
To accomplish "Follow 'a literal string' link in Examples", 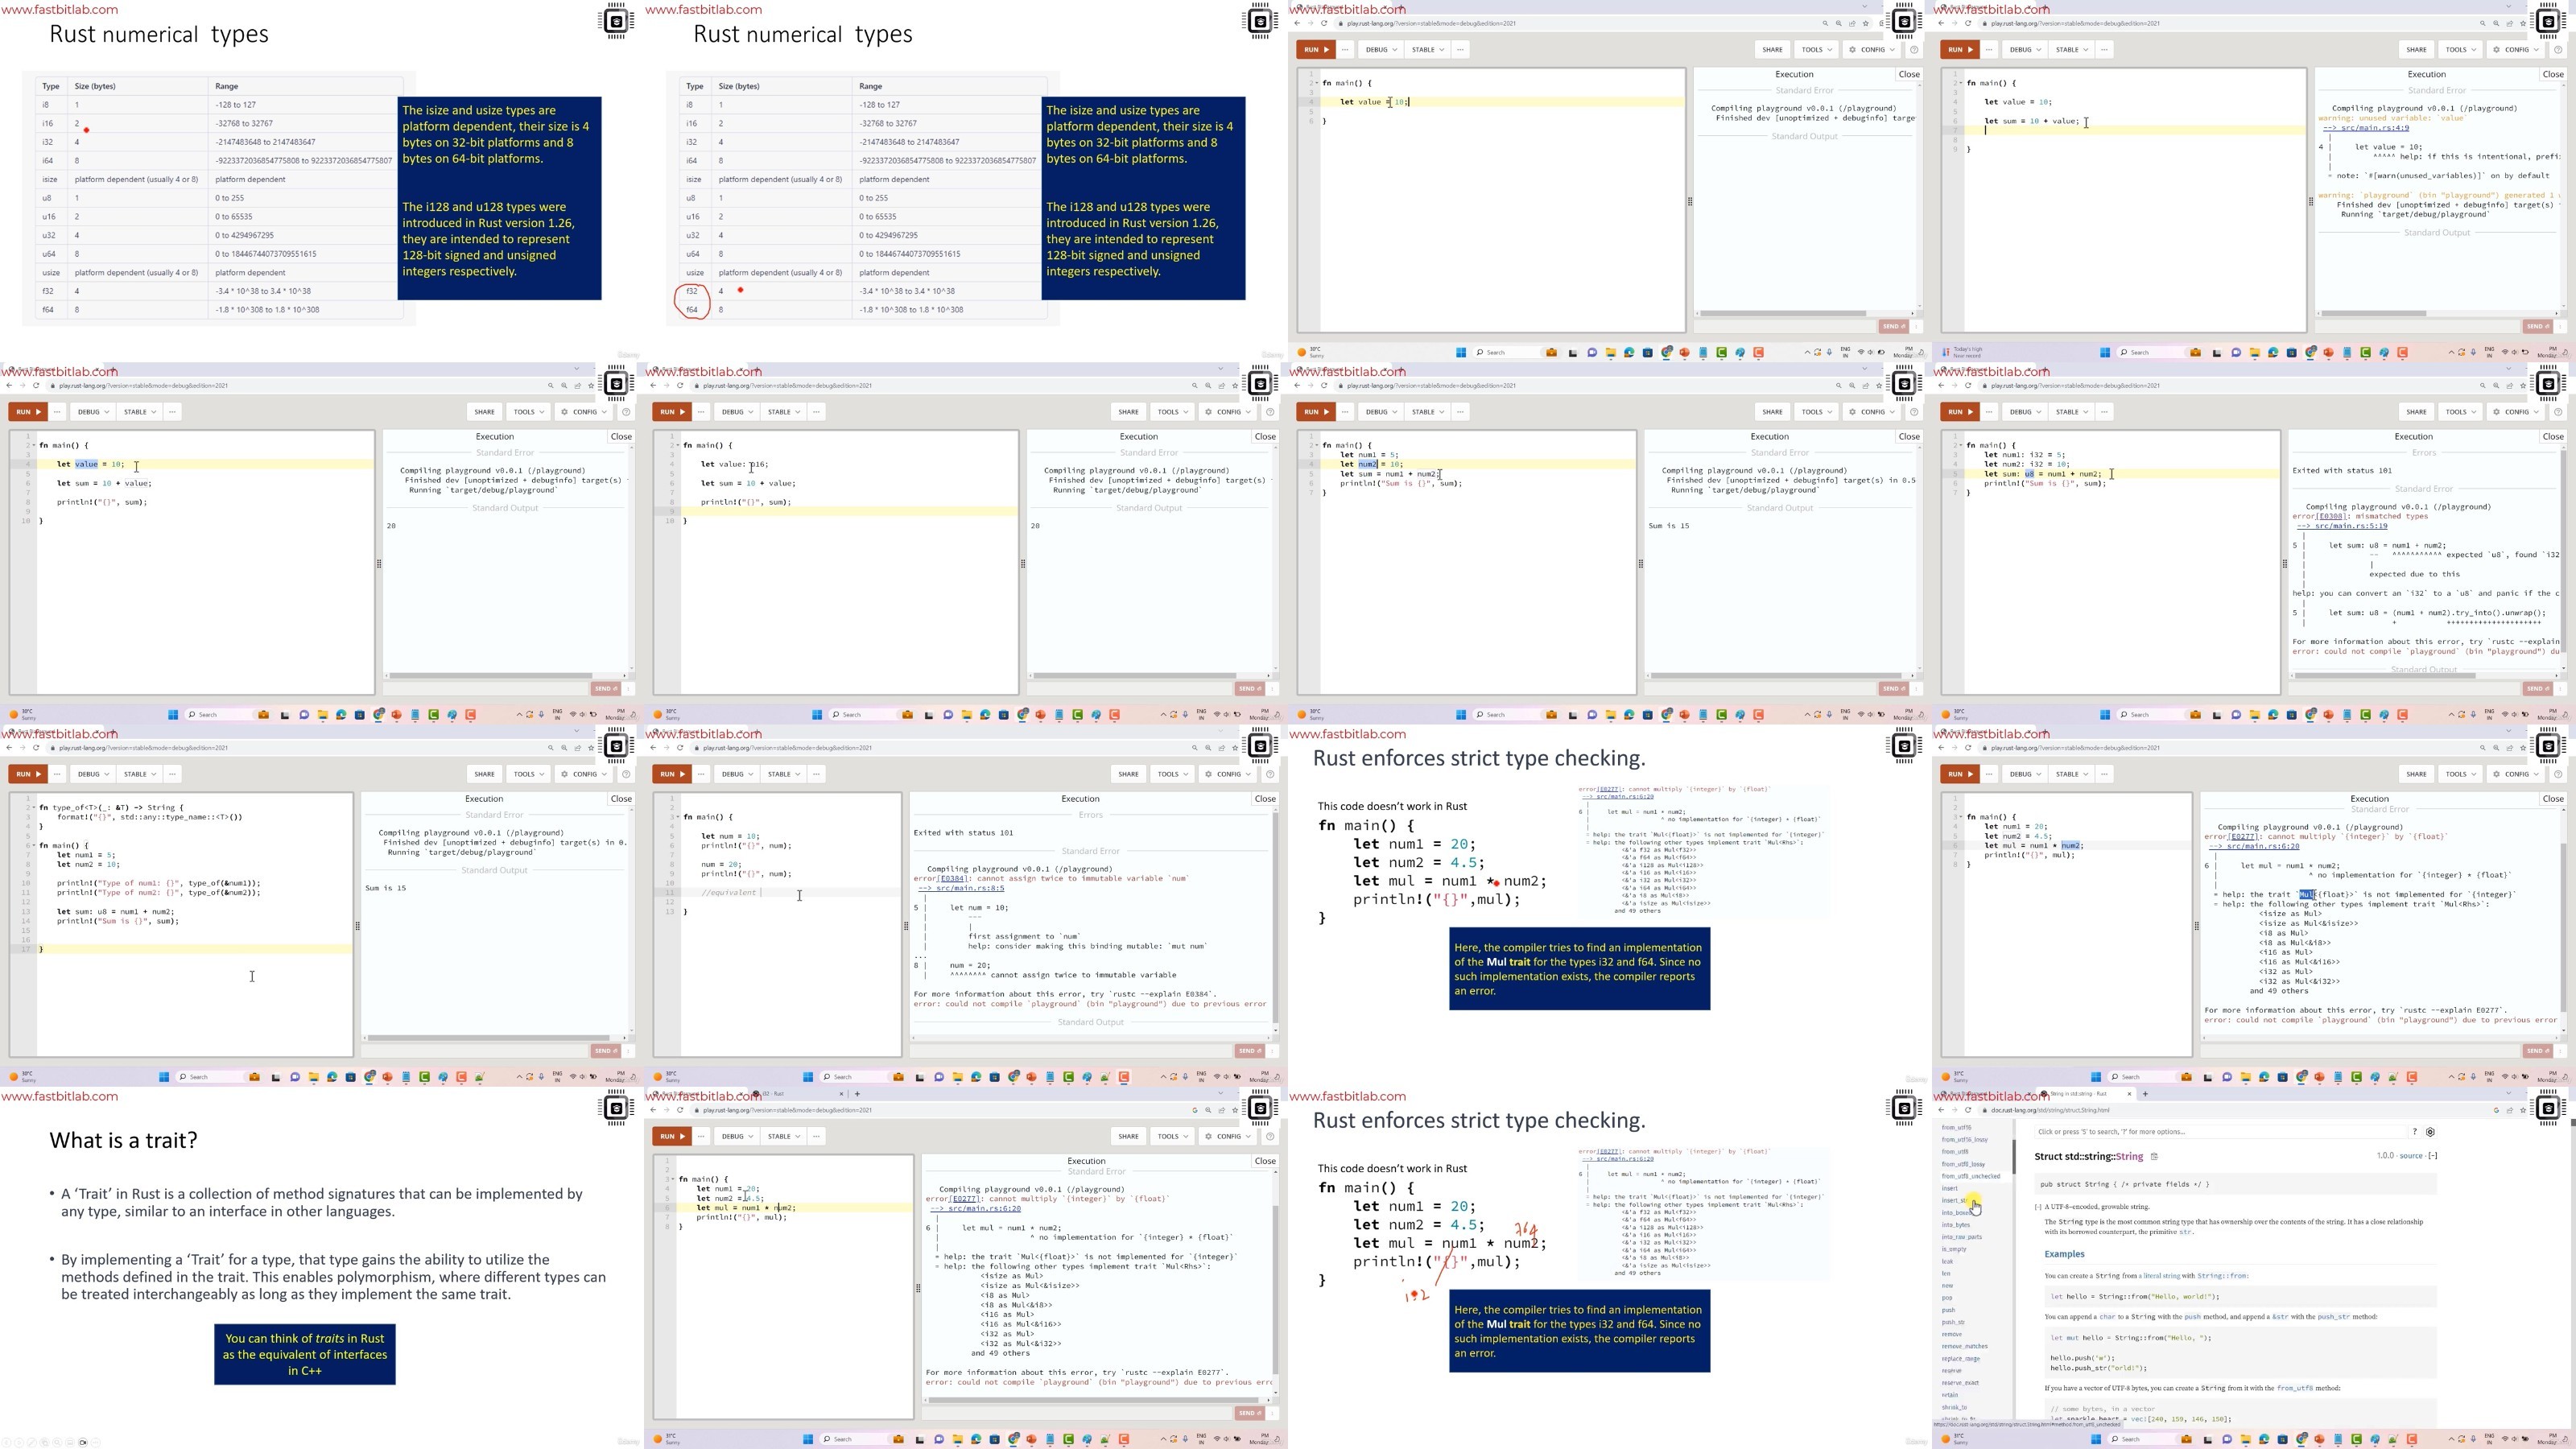I will click(x=2160, y=1276).
